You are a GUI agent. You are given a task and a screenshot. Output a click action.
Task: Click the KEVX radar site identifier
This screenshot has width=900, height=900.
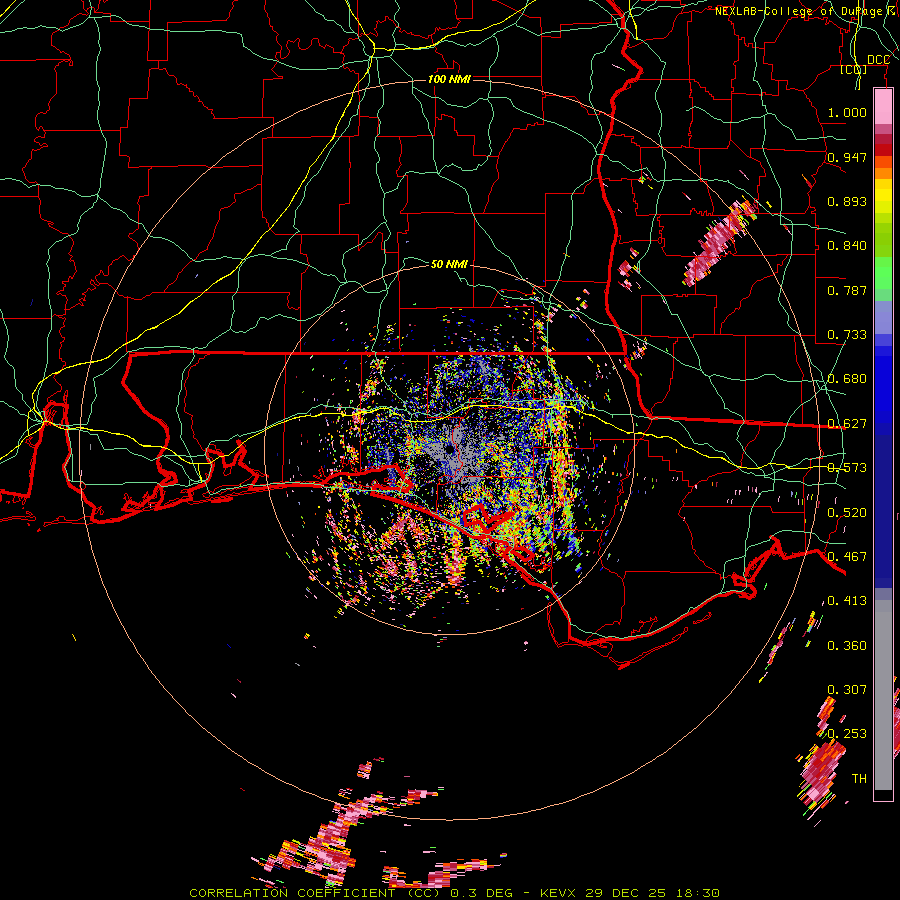[560, 893]
